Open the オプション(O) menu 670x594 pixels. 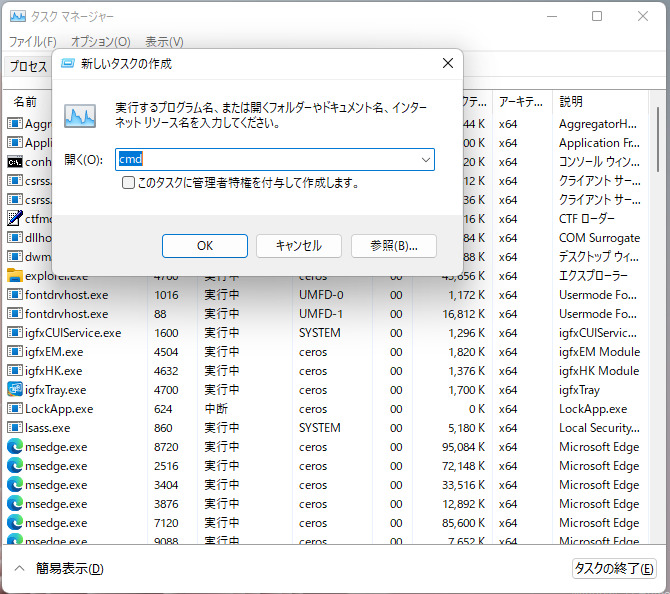100,42
